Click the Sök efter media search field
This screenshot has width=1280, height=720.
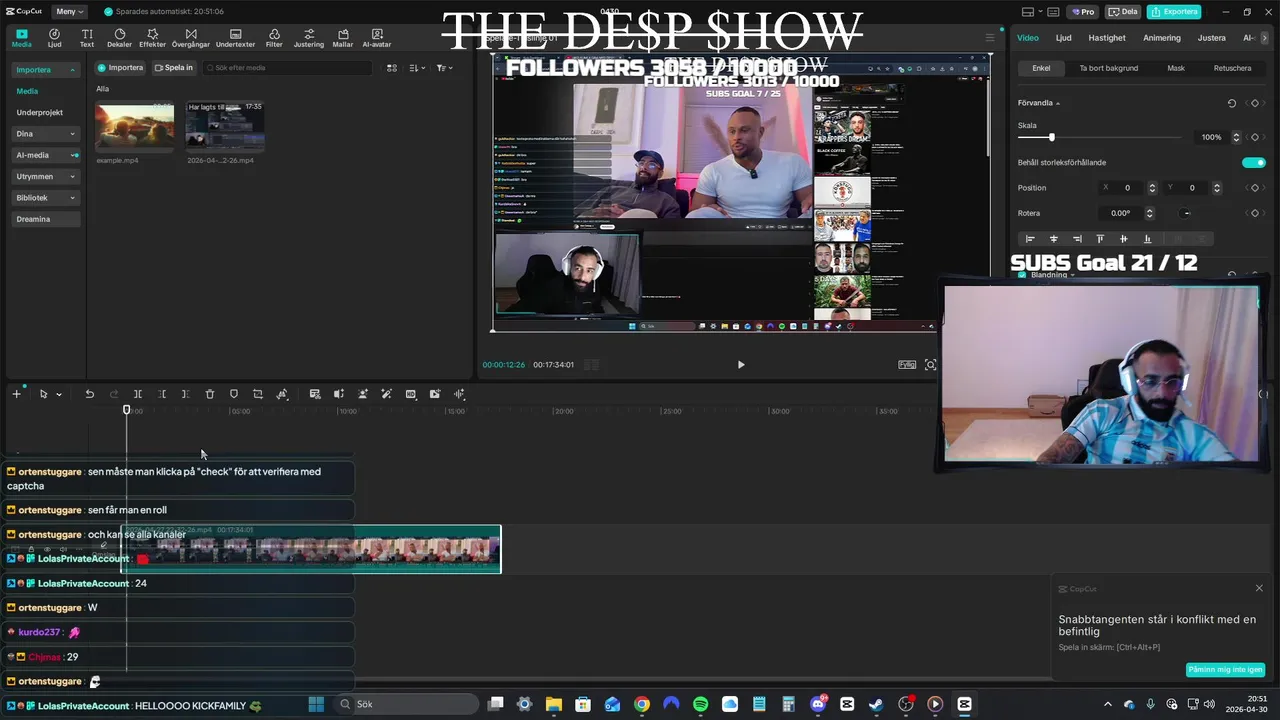coord(287,68)
